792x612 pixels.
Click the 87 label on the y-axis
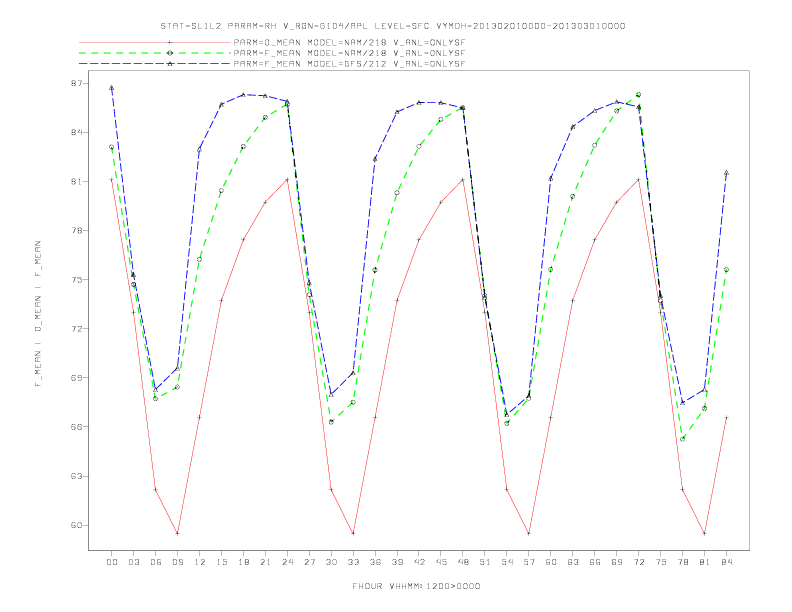[76, 83]
